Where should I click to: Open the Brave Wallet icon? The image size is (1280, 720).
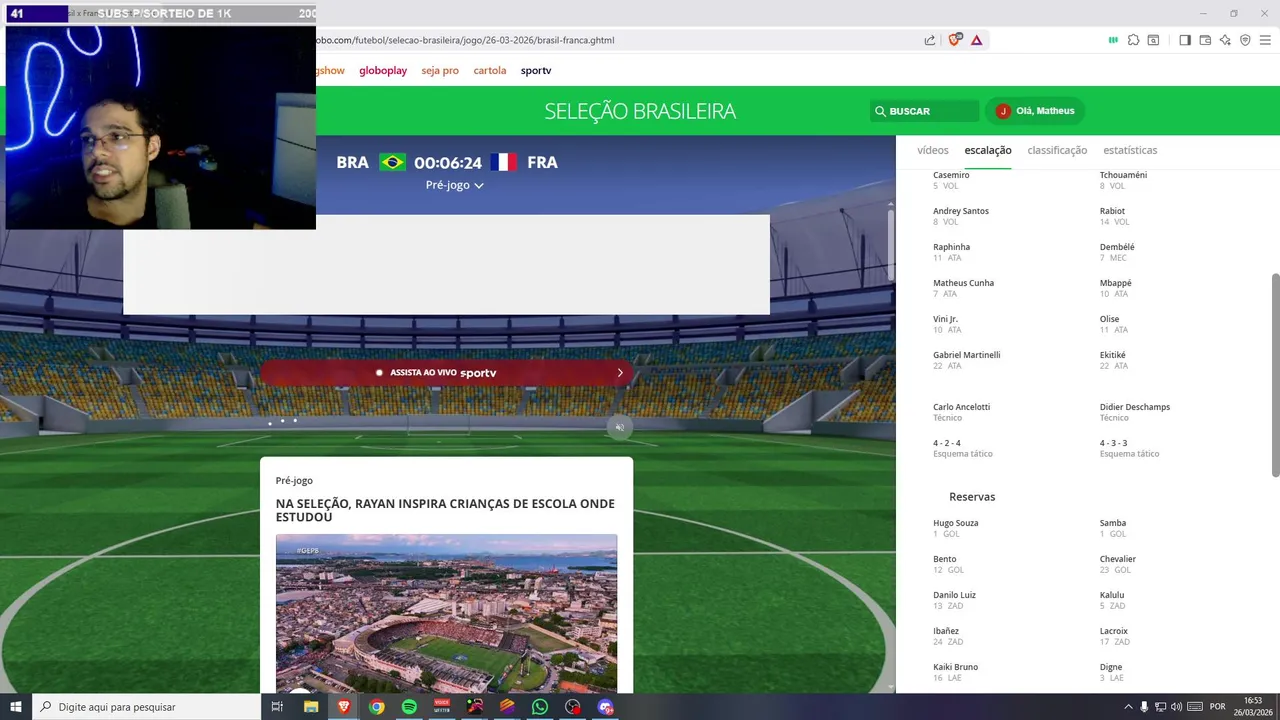click(x=1205, y=40)
